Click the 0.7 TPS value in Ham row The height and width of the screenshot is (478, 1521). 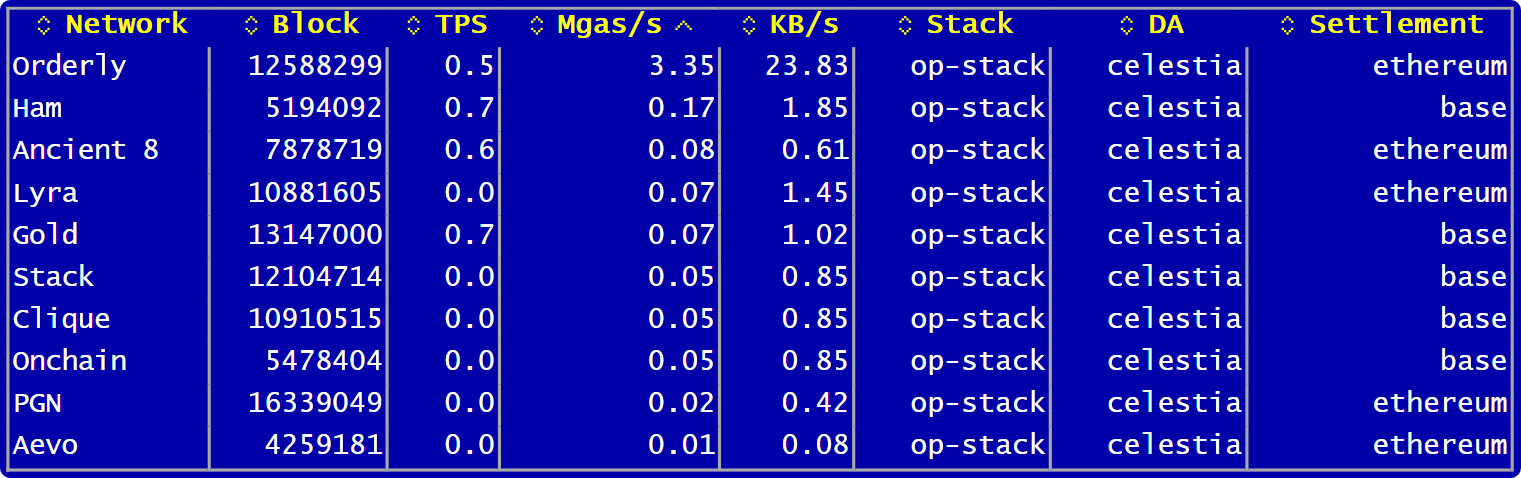[x=470, y=108]
